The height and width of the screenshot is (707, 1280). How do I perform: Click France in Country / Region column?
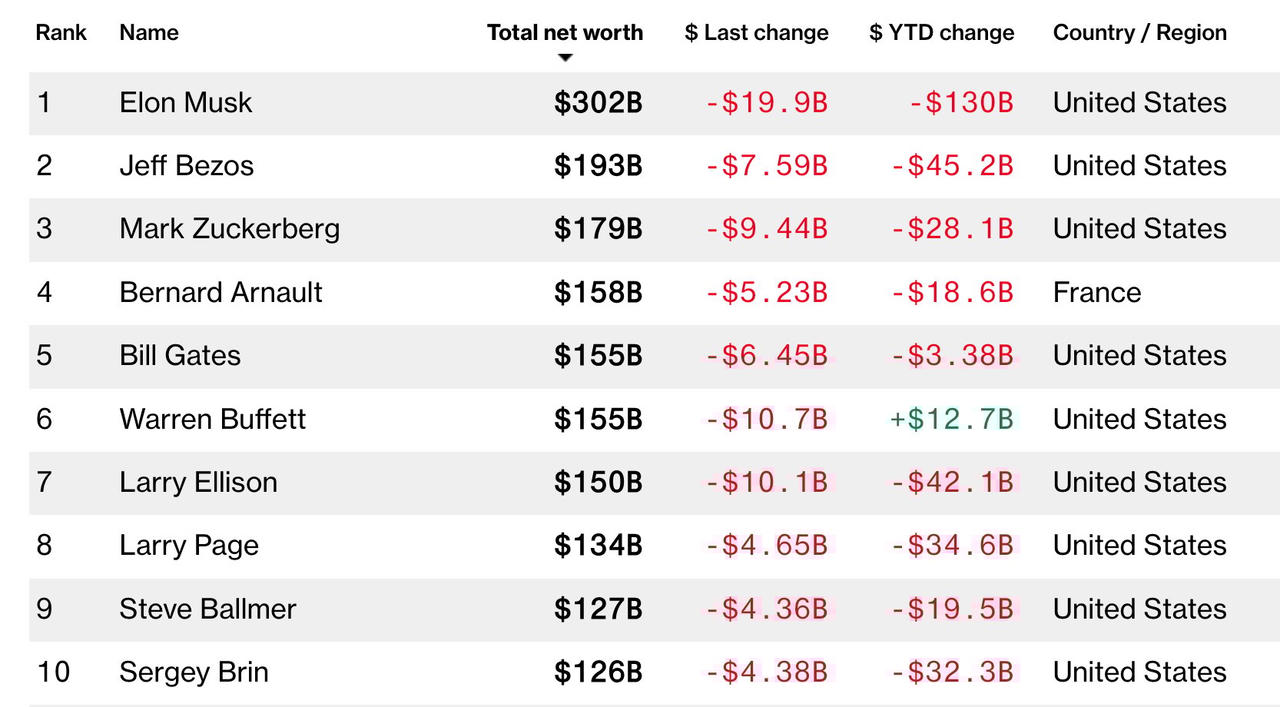(1096, 293)
